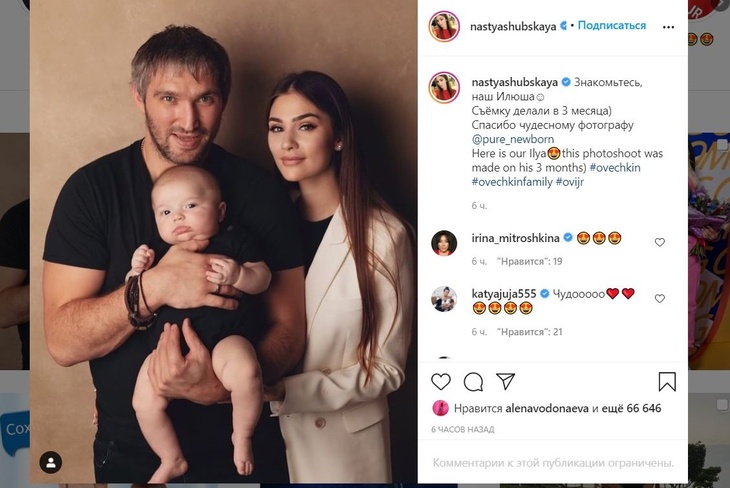Open comments via speech bubble icon
730x488 pixels.
pyautogui.click(x=474, y=381)
